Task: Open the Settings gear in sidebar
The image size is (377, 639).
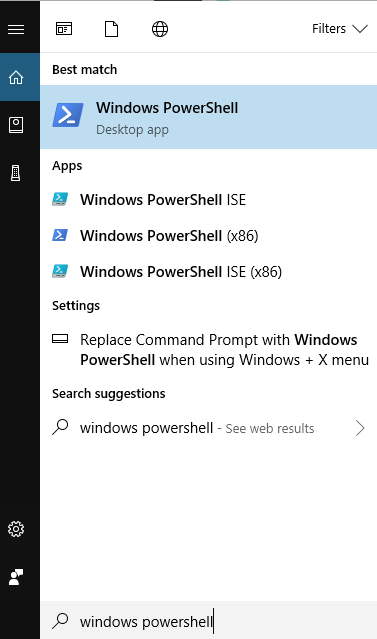Action: point(16,529)
